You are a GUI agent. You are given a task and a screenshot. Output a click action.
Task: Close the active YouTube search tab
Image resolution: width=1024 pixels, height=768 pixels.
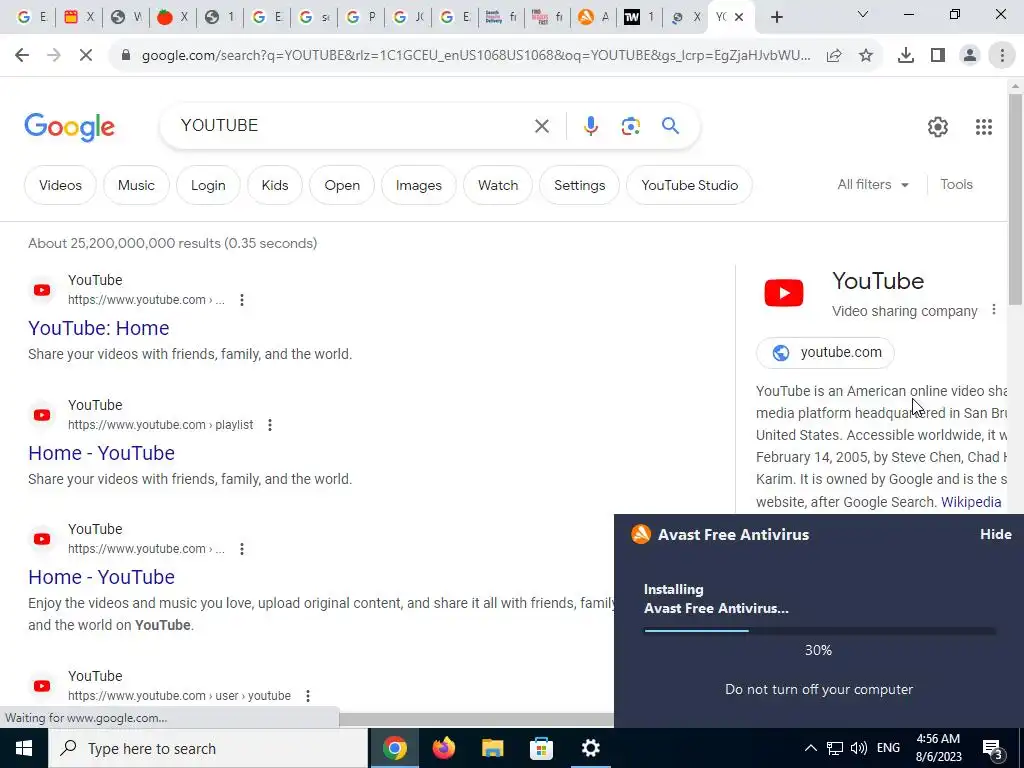(x=739, y=17)
